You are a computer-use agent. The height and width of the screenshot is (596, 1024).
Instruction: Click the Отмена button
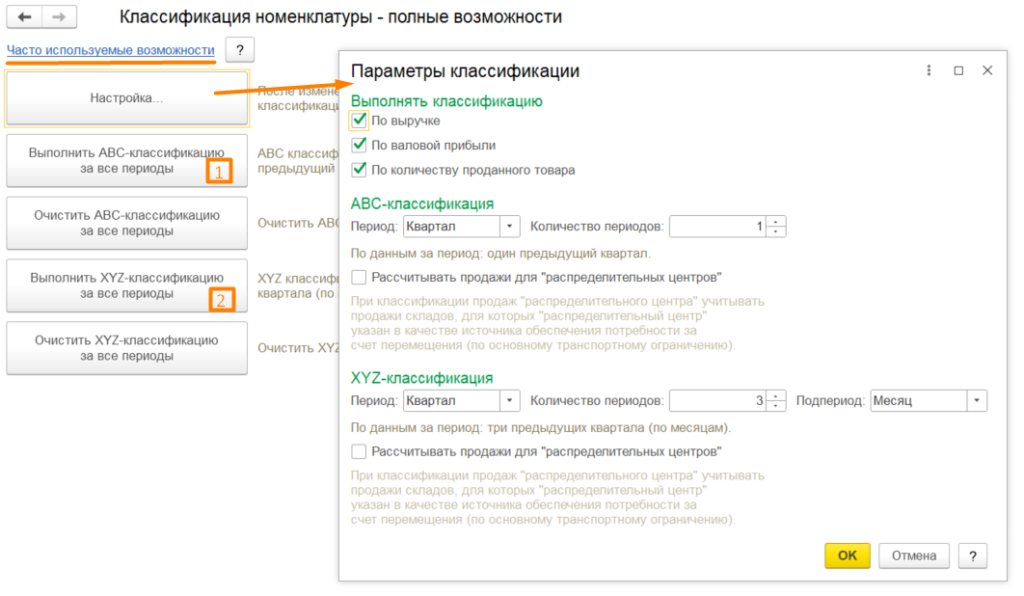tap(914, 556)
